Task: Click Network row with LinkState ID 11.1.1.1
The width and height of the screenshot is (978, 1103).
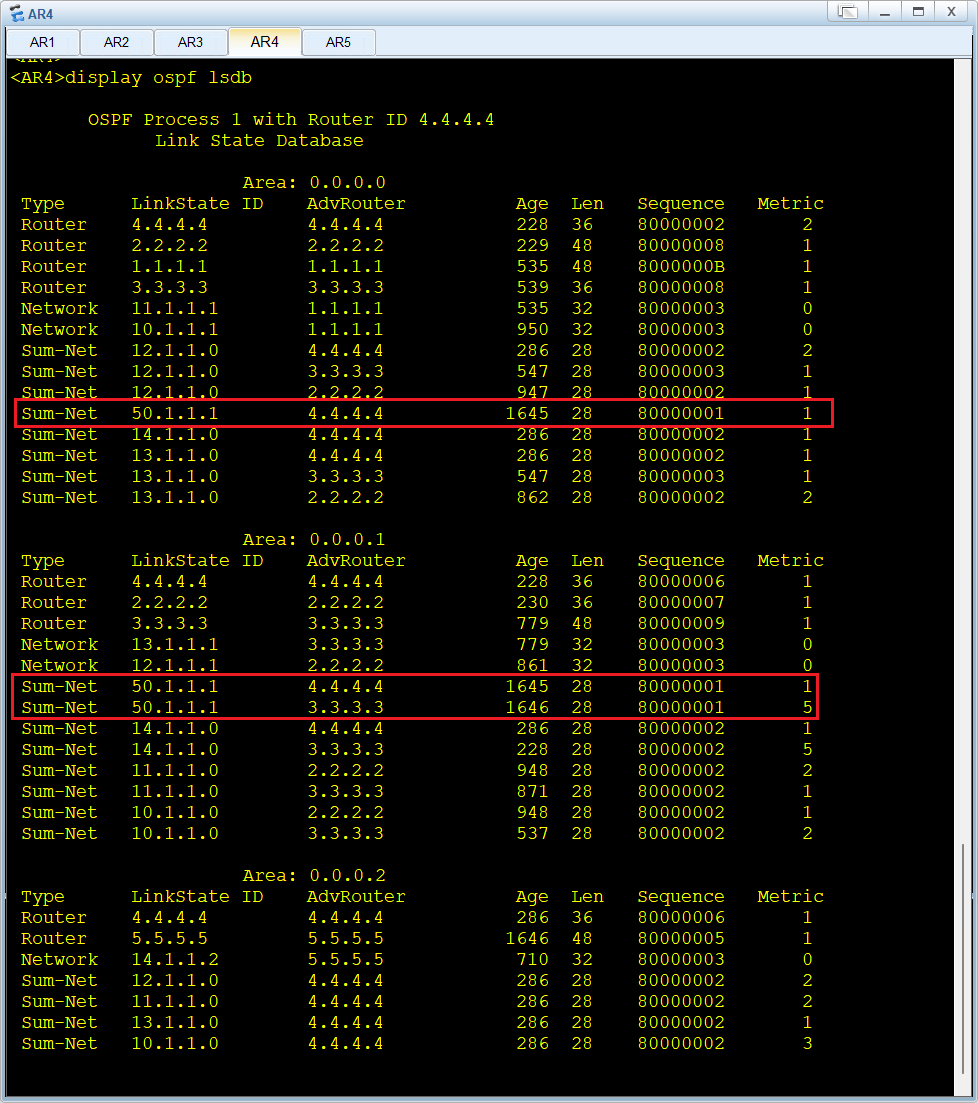Action: tap(417, 309)
